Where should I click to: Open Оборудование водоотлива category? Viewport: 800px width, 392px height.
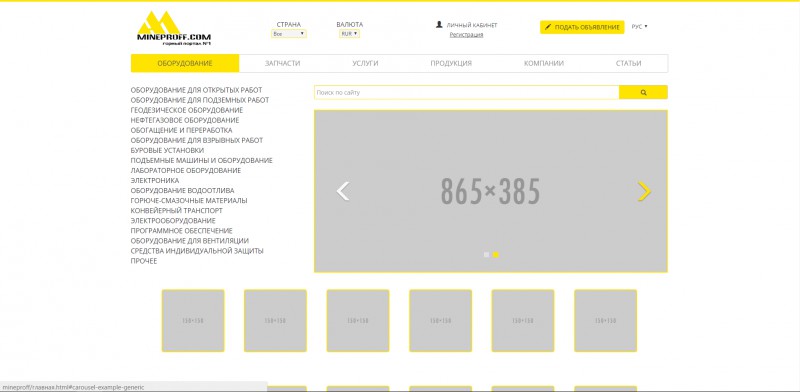coord(183,190)
